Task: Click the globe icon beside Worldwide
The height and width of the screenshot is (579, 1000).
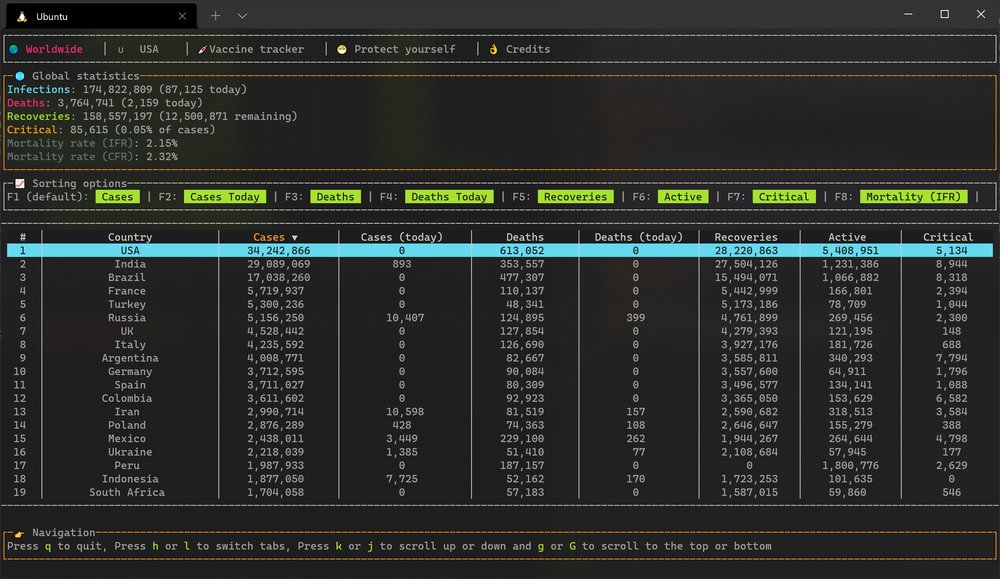Action: coord(14,49)
